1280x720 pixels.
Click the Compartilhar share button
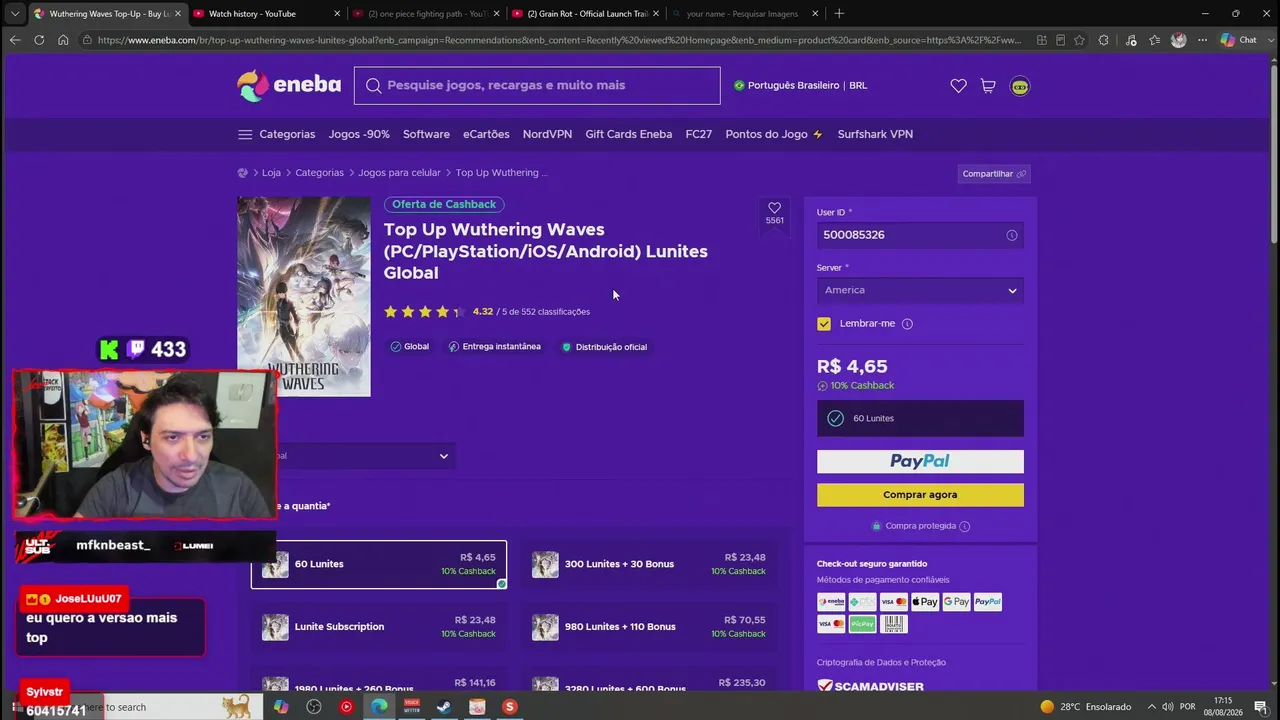coord(994,174)
